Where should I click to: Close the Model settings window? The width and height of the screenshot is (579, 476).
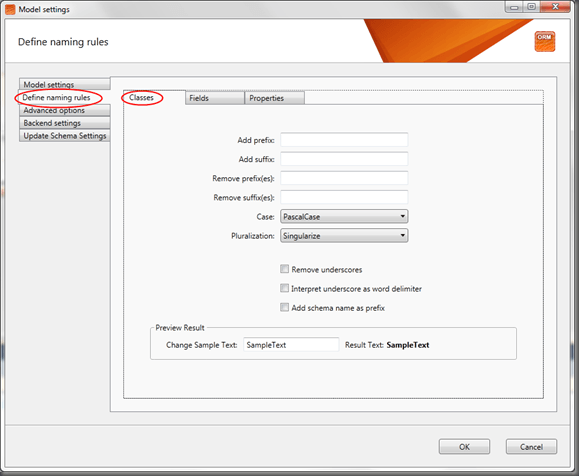click(x=555, y=7)
